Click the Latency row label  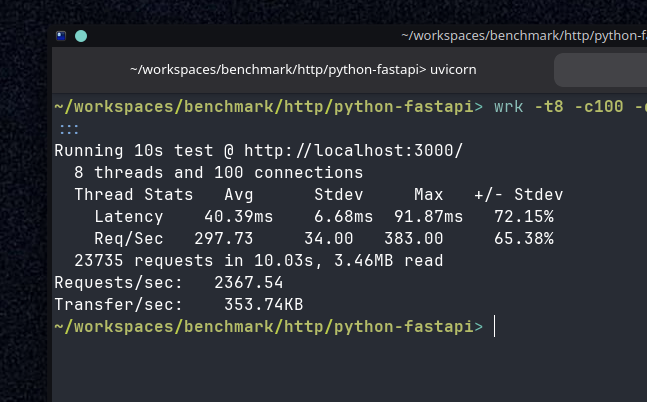point(129,217)
